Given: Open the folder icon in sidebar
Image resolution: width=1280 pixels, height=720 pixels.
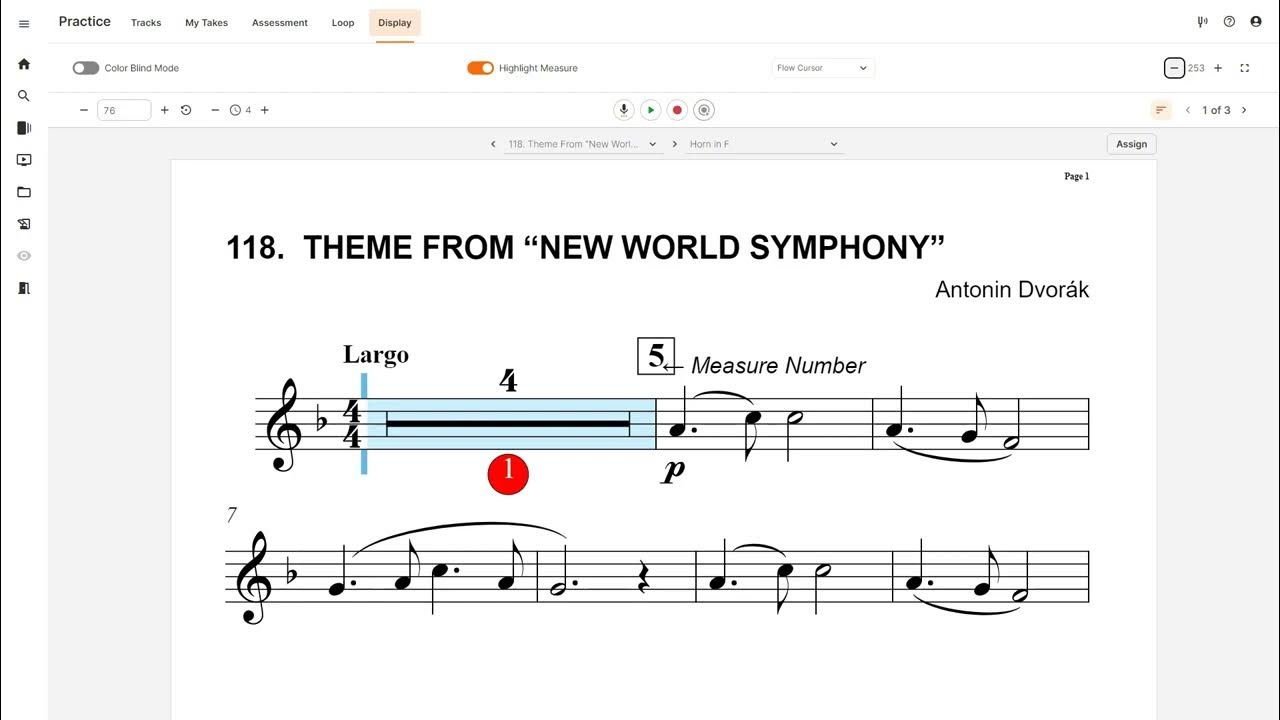Looking at the screenshot, I should 24,192.
